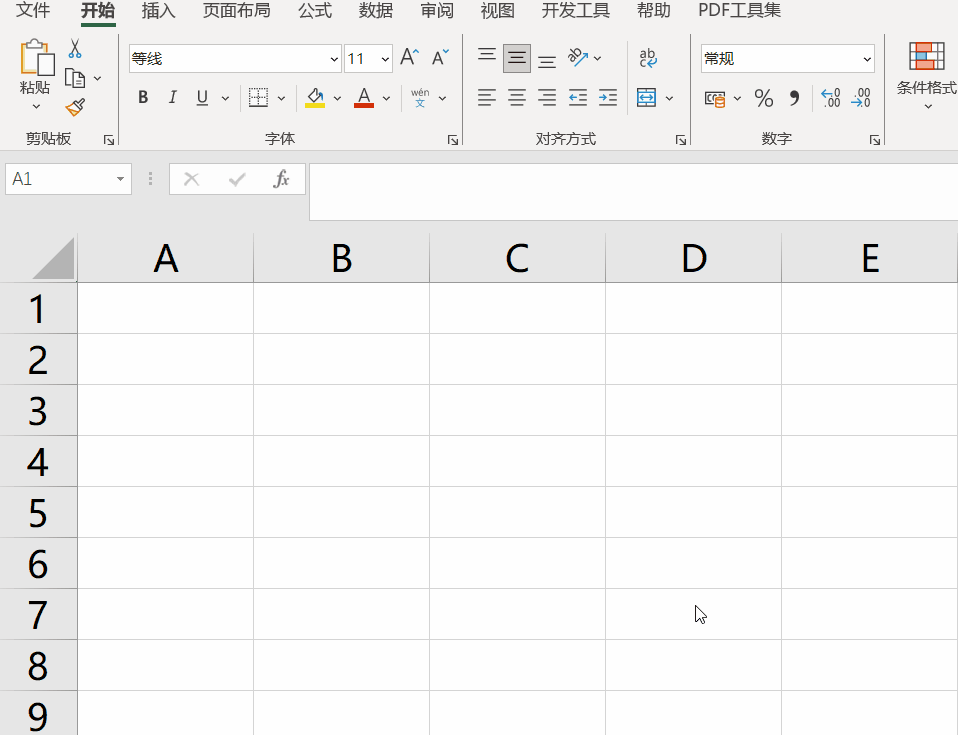Expand the Name Box dropdown arrow
Viewport: 958px width, 735px height.
pos(120,179)
